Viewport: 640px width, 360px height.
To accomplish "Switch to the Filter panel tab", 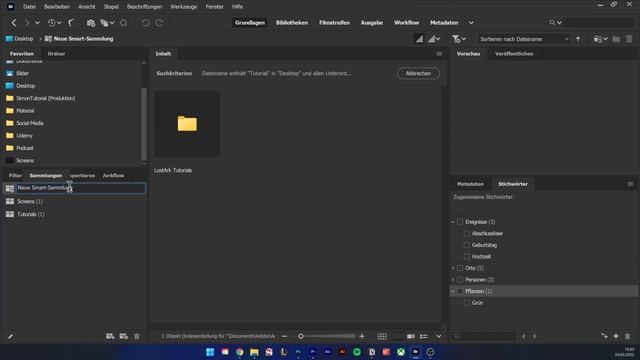I will pos(15,176).
